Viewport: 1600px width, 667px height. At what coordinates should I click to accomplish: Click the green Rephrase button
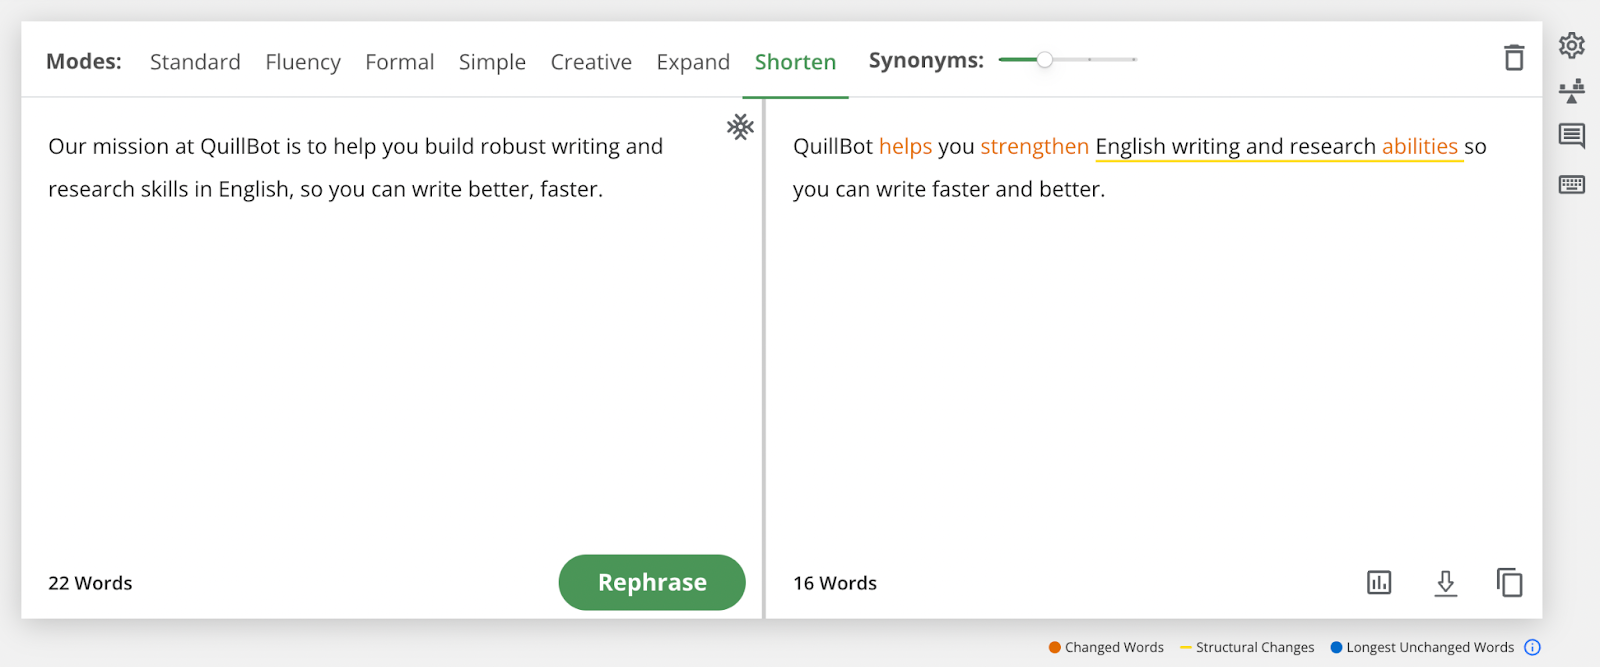coord(652,582)
